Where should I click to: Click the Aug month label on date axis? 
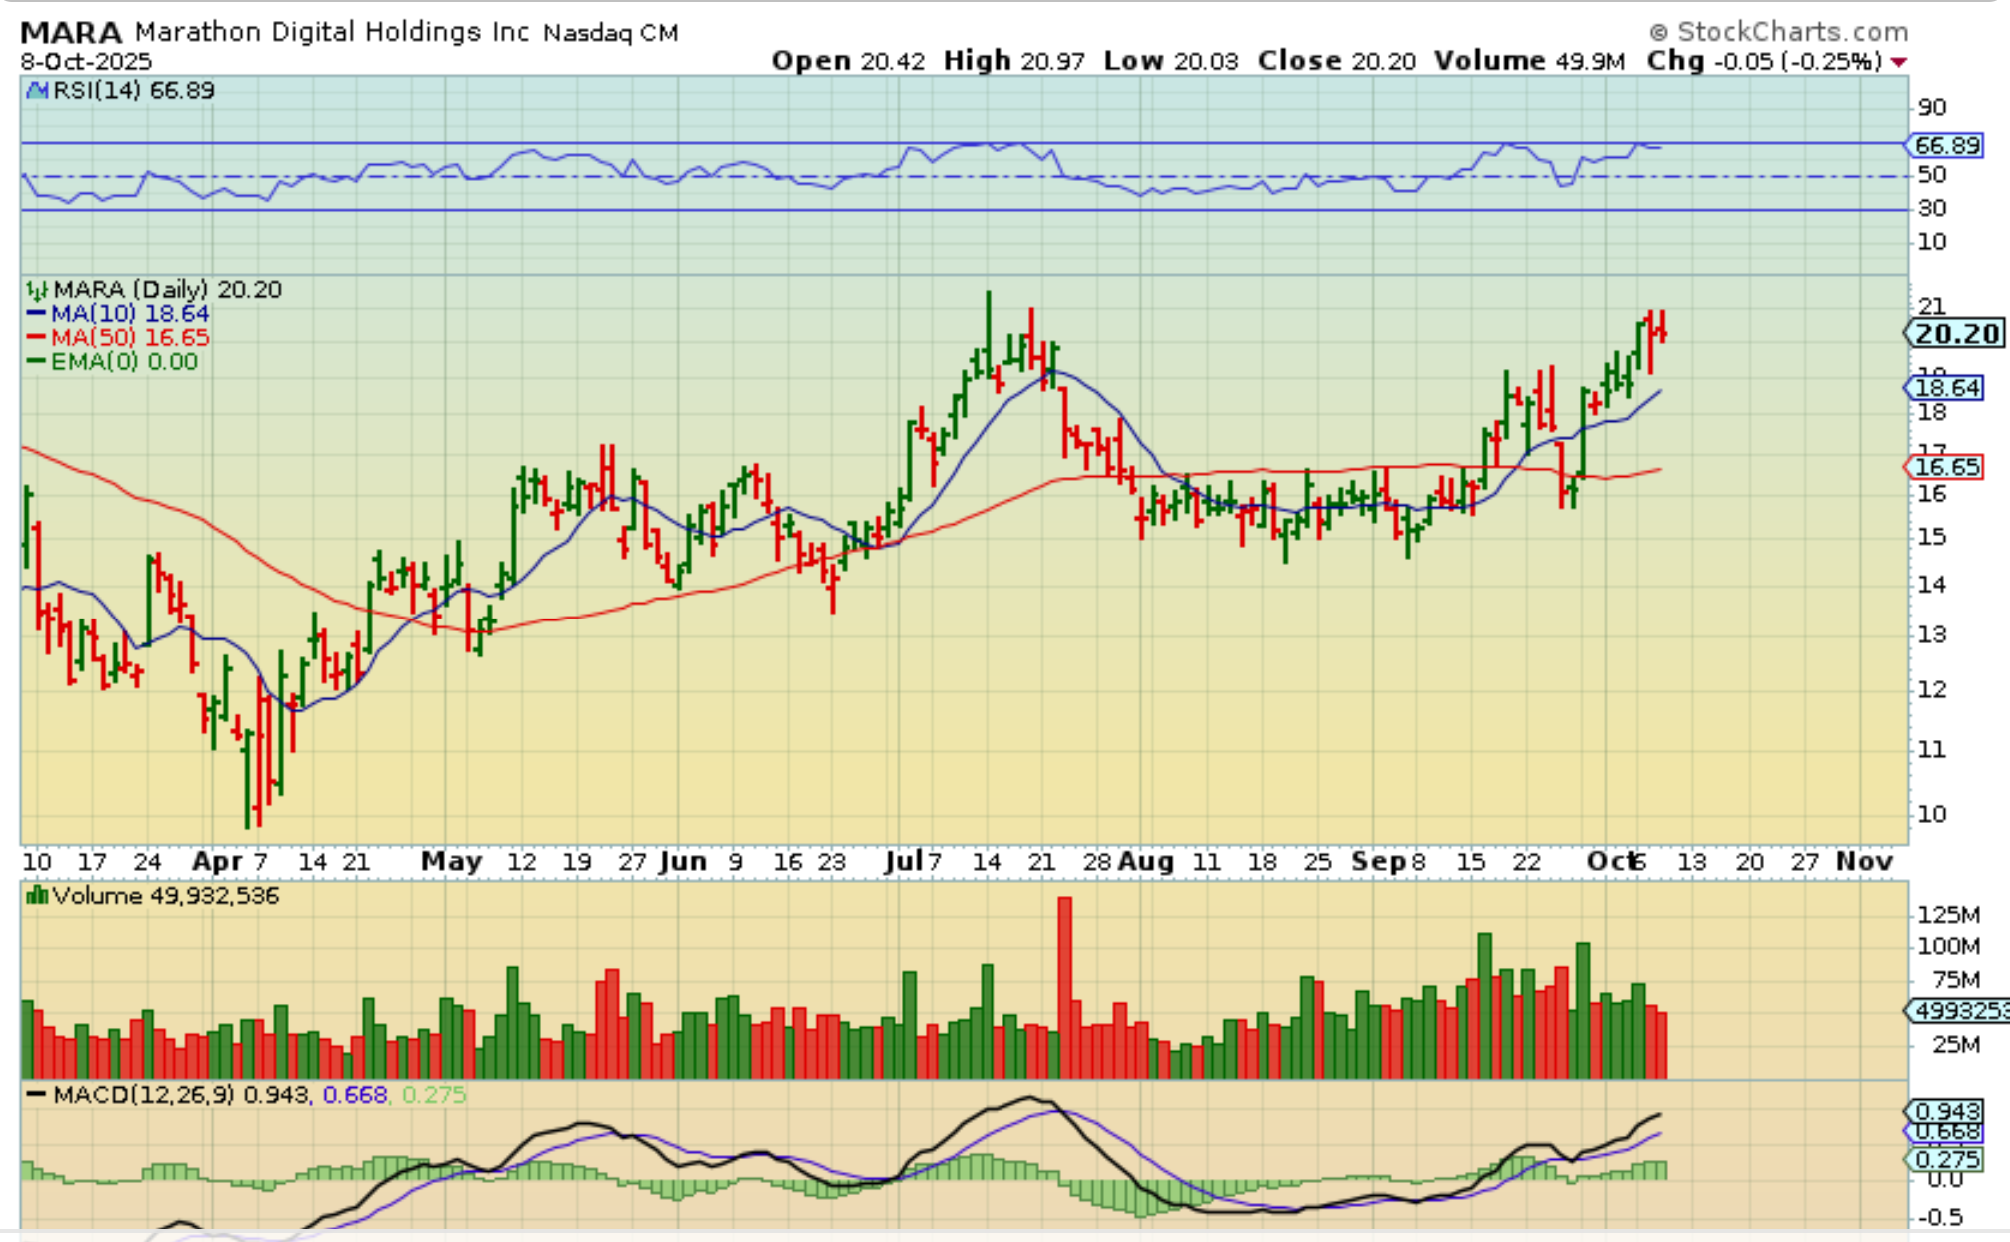click(x=1146, y=862)
